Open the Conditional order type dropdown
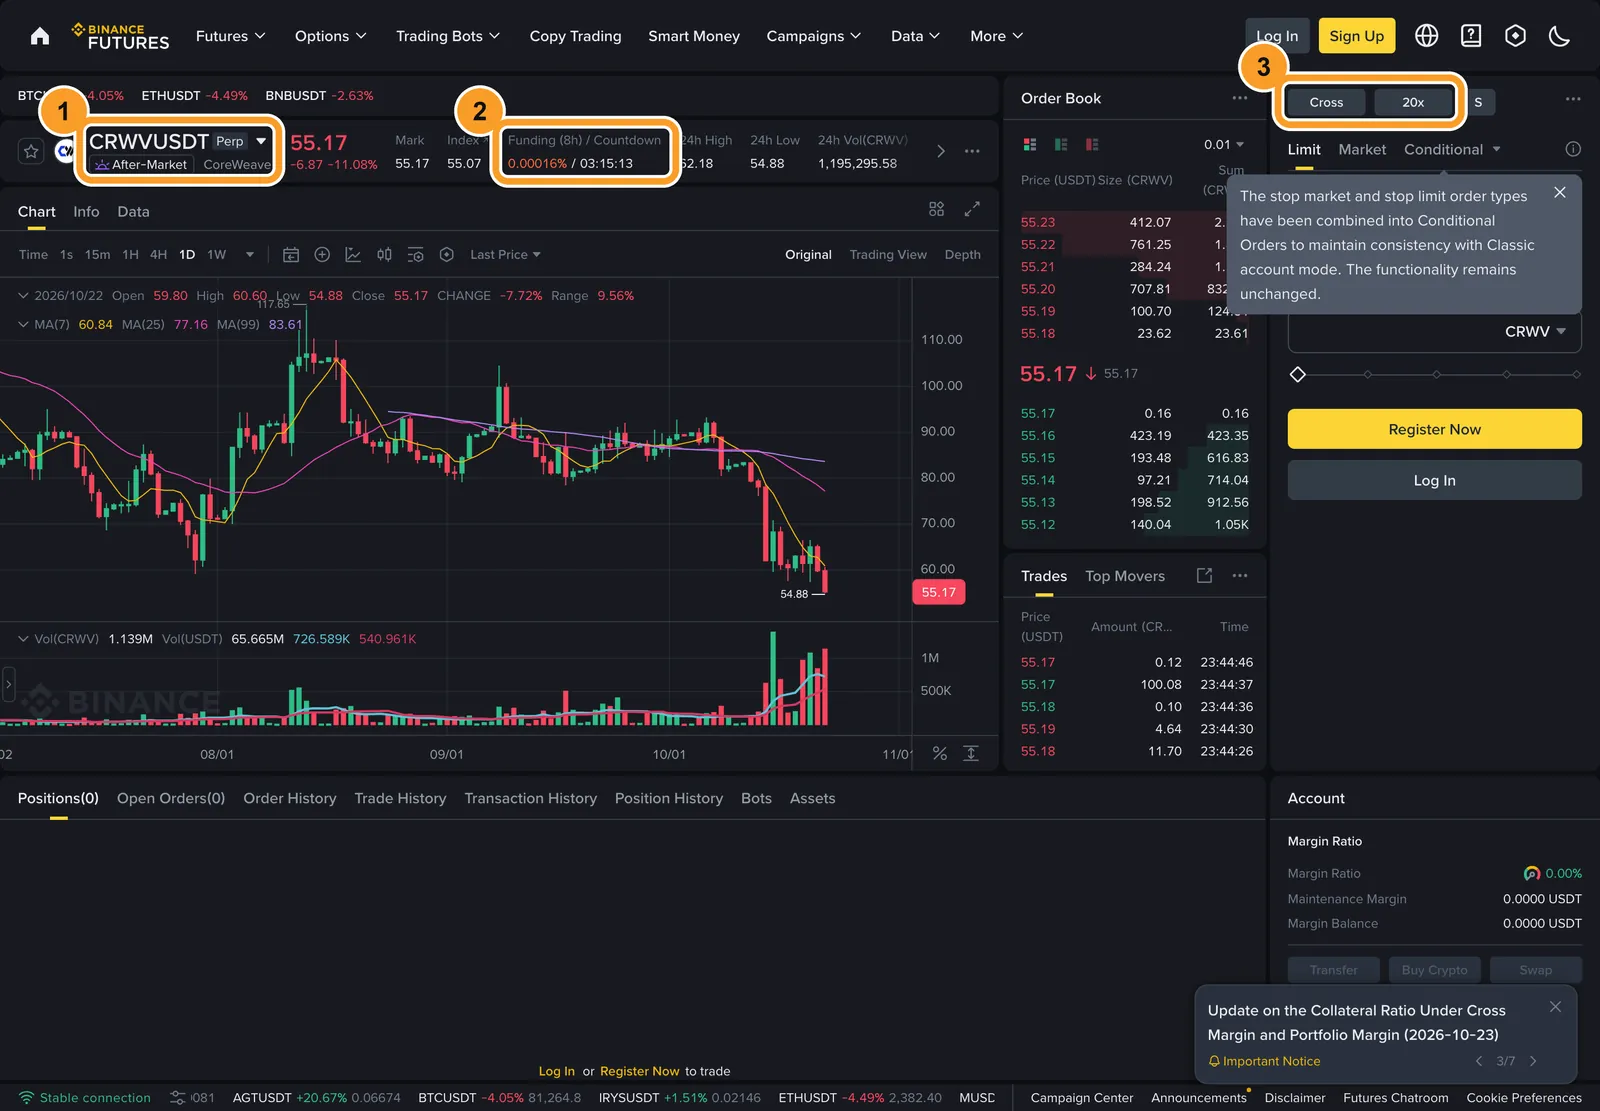 (1452, 149)
